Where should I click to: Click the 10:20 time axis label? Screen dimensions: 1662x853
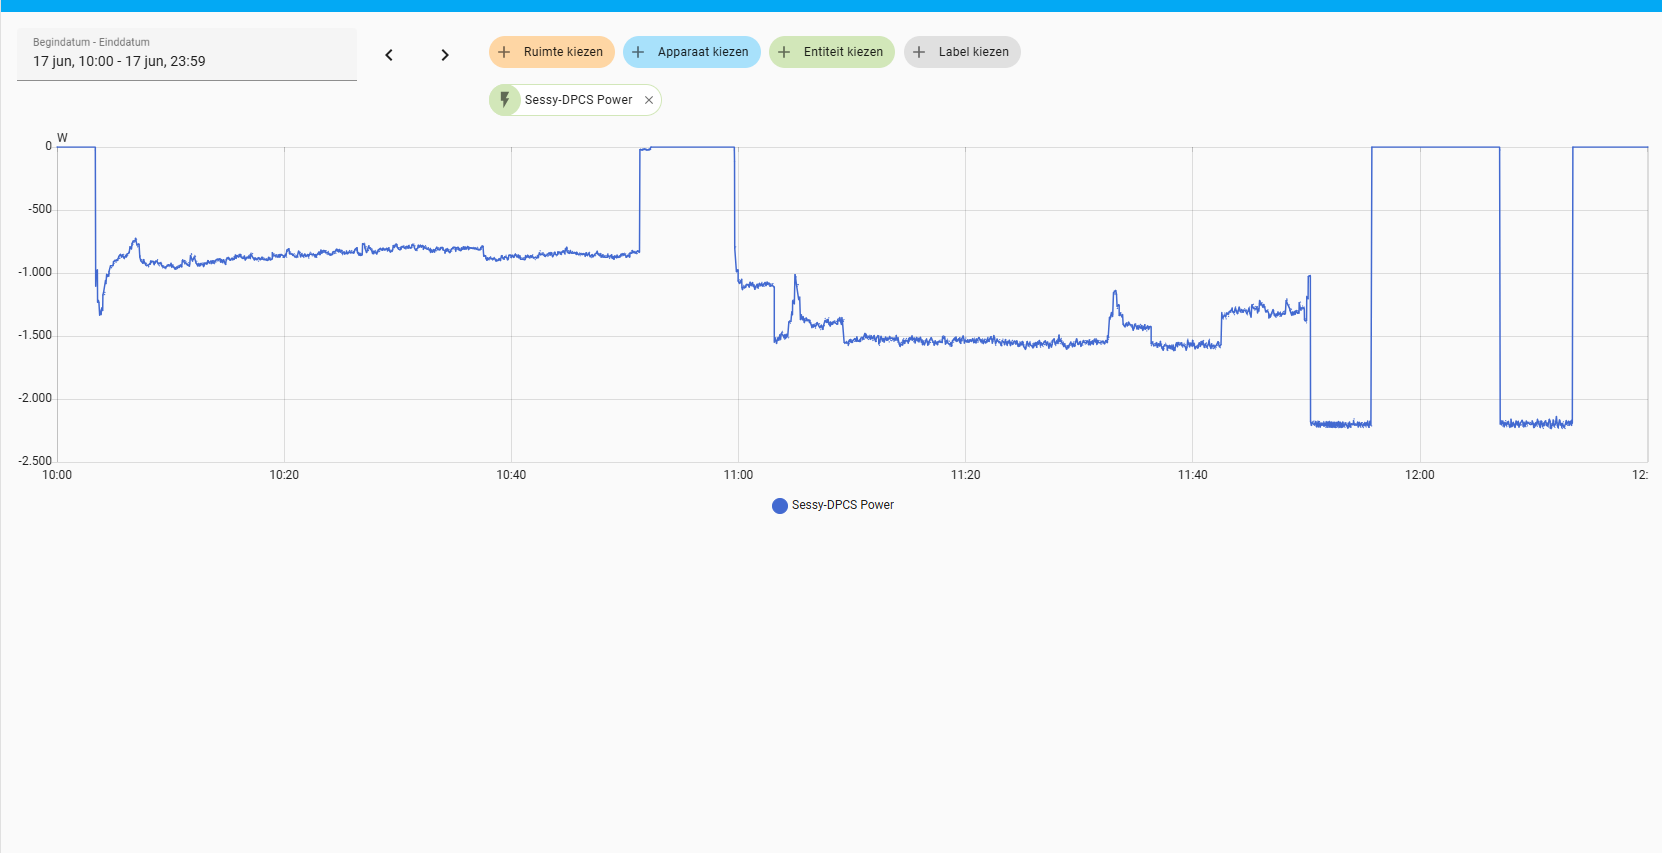pyautogui.click(x=284, y=475)
